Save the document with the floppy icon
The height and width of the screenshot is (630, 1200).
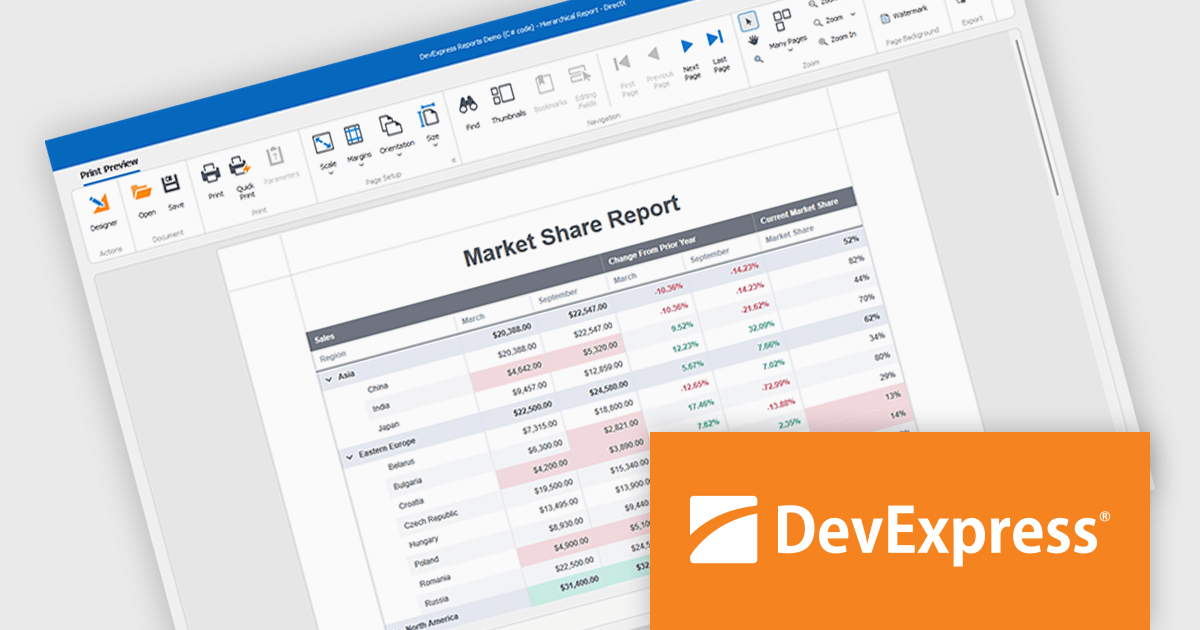point(171,184)
